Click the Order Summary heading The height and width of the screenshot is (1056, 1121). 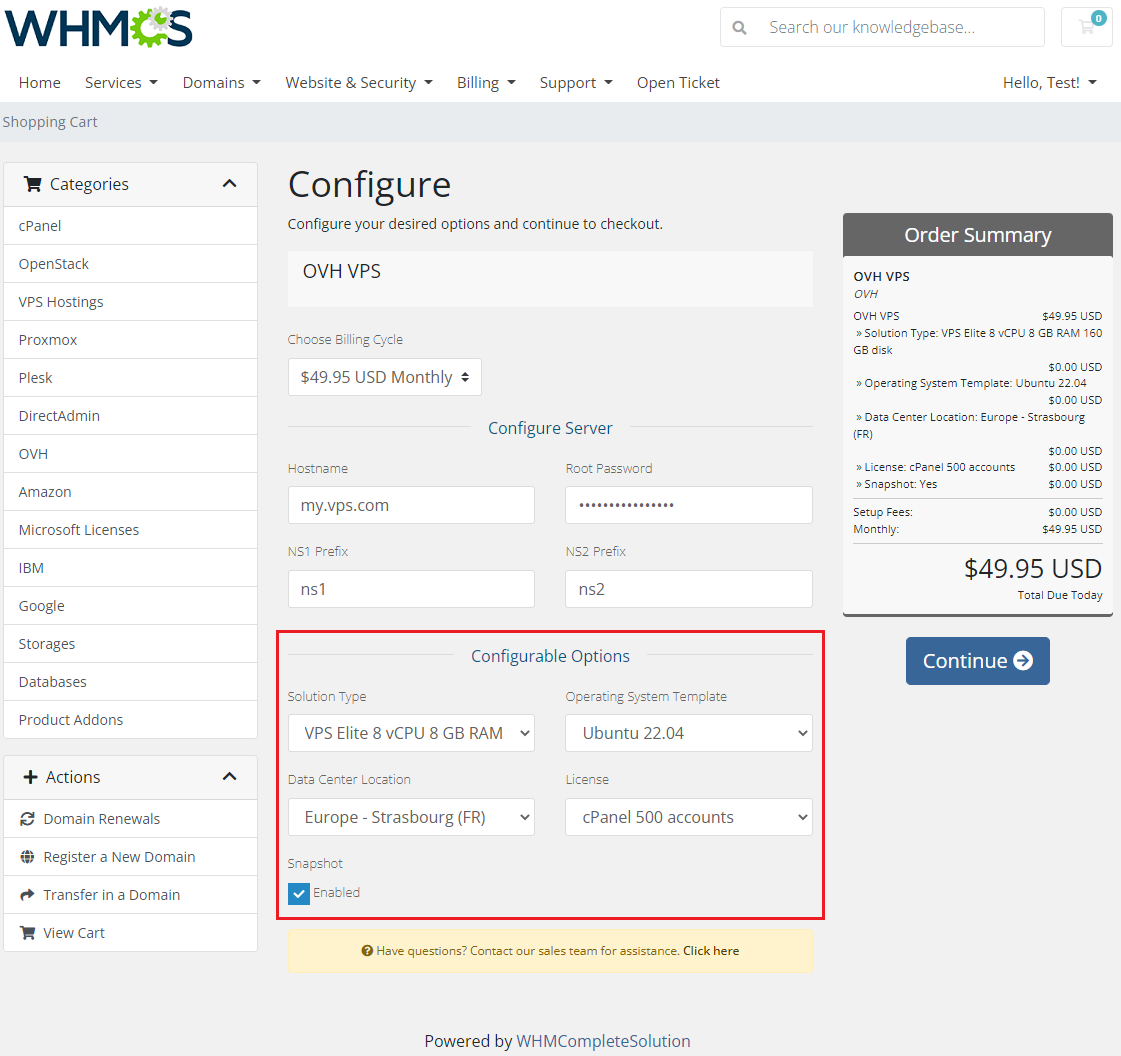click(x=977, y=235)
